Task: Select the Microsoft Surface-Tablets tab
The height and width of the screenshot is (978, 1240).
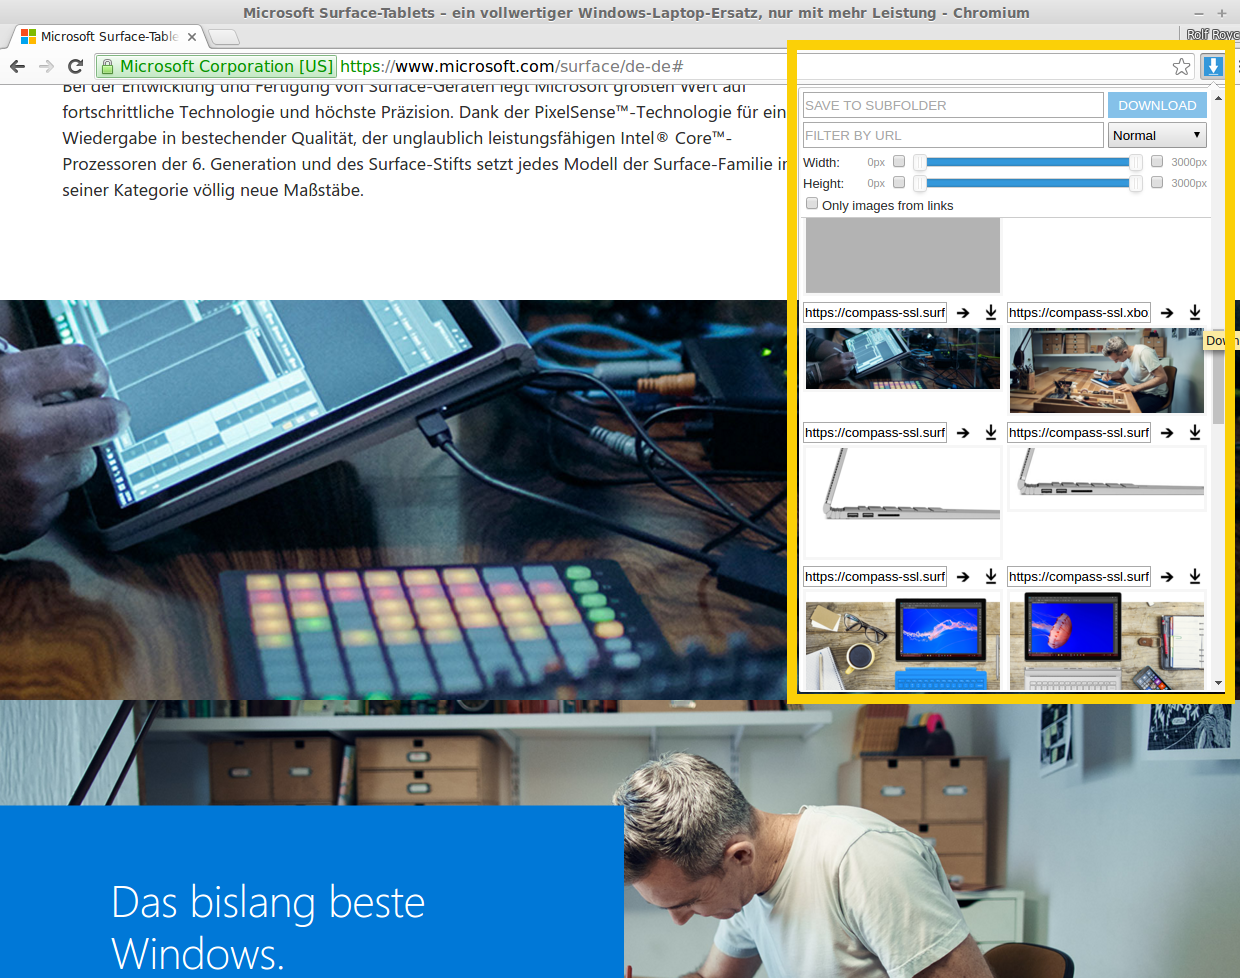Action: pyautogui.click(x=108, y=37)
